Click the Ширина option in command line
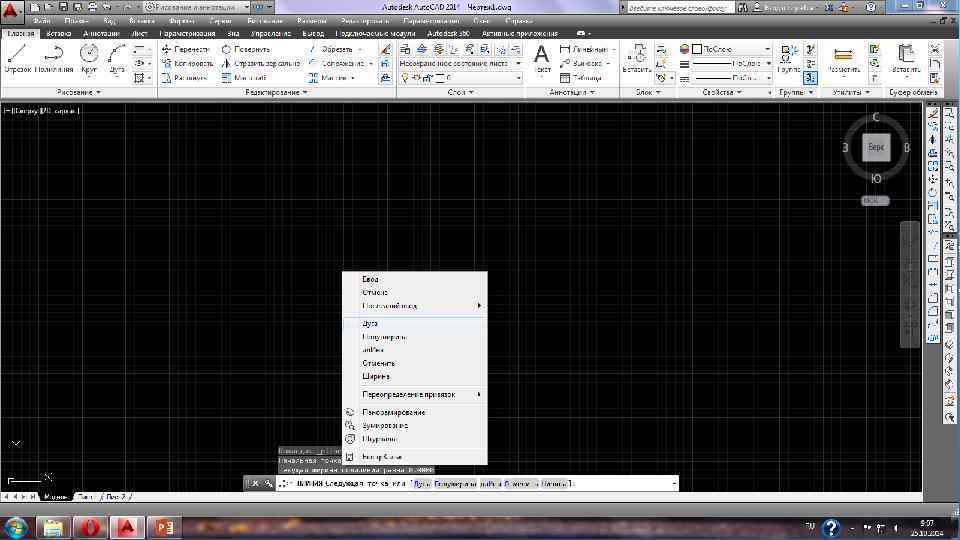This screenshot has width=960, height=540. 555,484
